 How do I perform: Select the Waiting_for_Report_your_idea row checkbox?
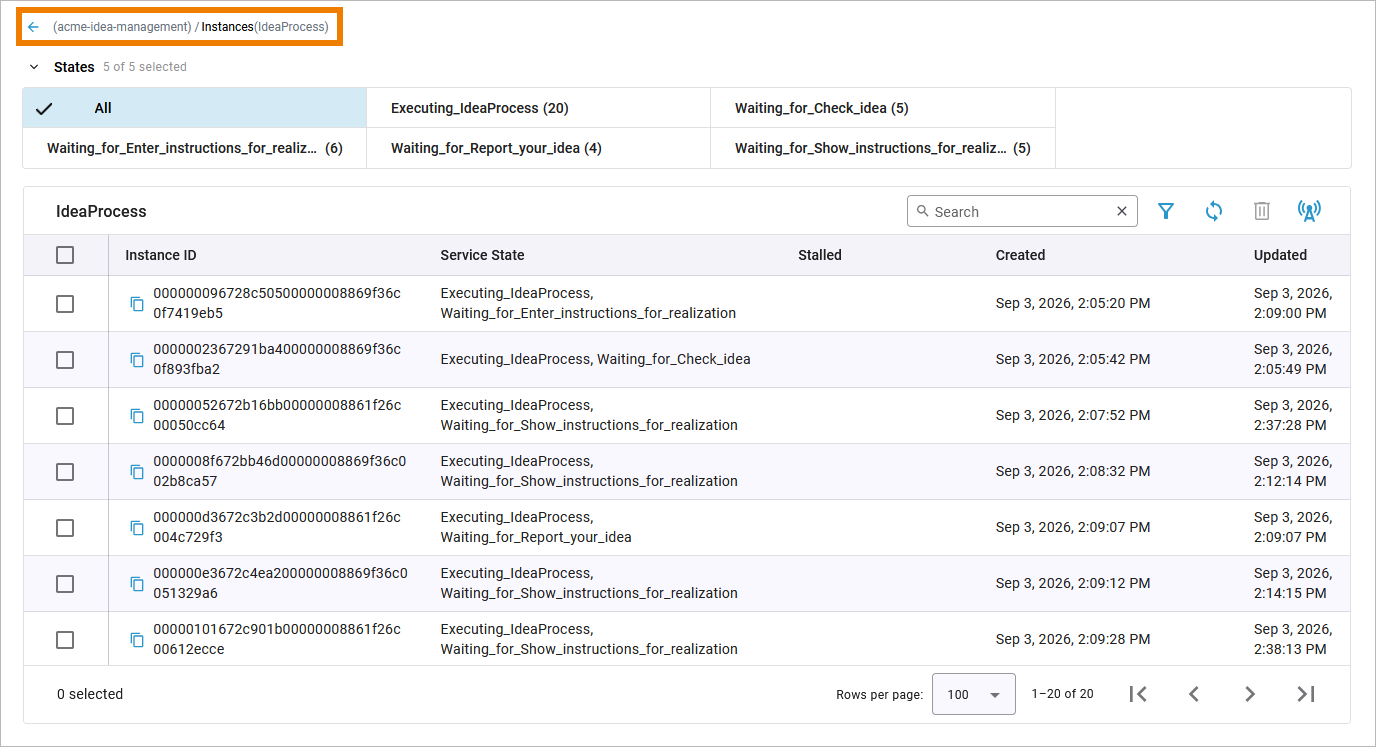pos(65,527)
